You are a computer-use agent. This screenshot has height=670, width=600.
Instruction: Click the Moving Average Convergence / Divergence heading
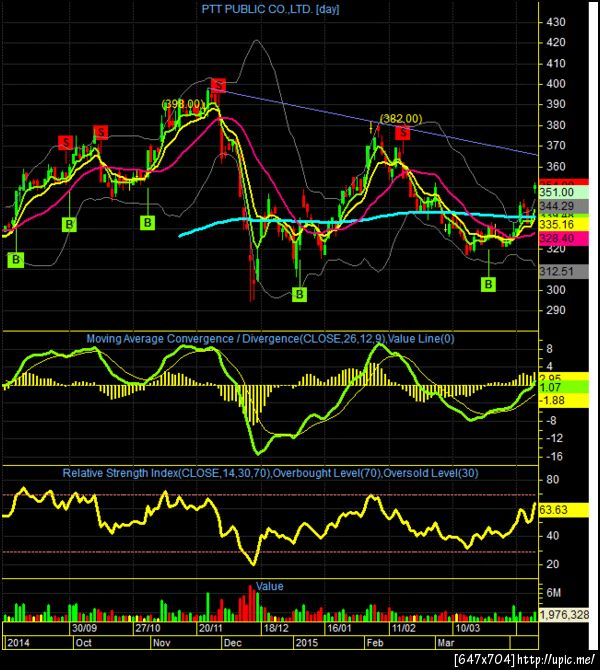(x=271, y=339)
